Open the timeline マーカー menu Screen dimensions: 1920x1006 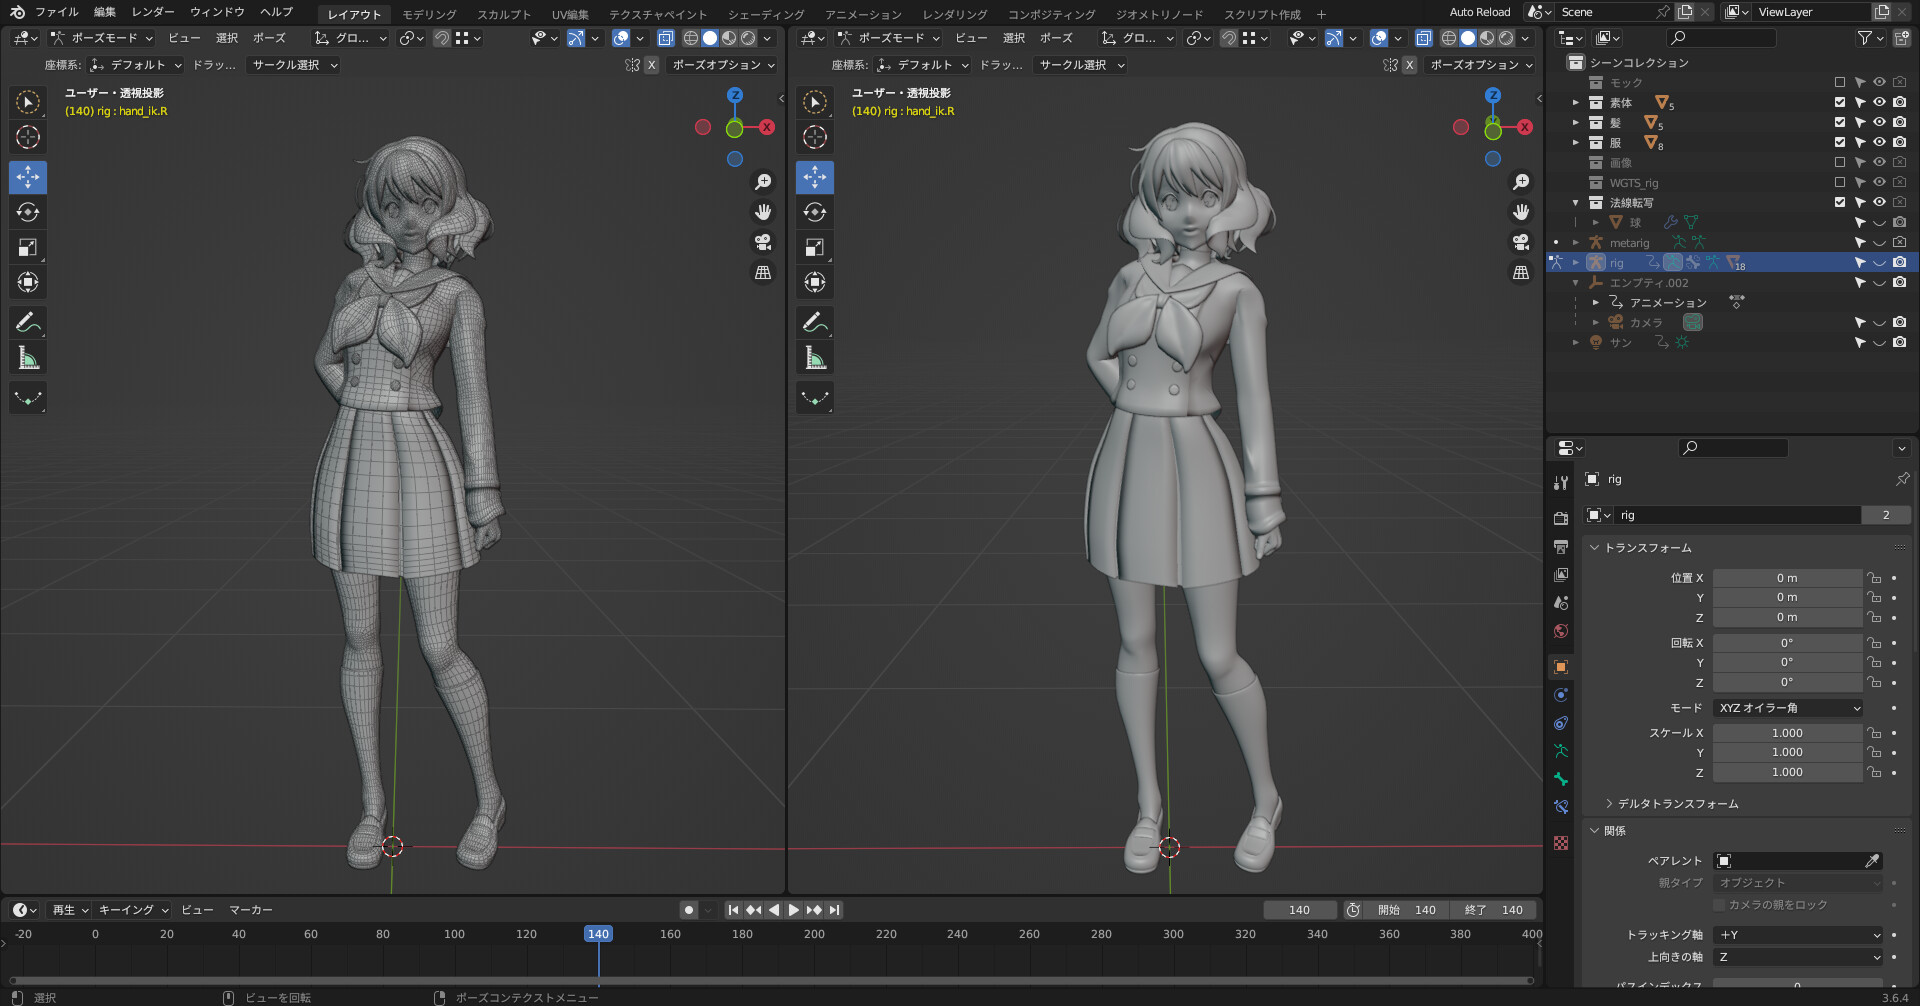251,910
